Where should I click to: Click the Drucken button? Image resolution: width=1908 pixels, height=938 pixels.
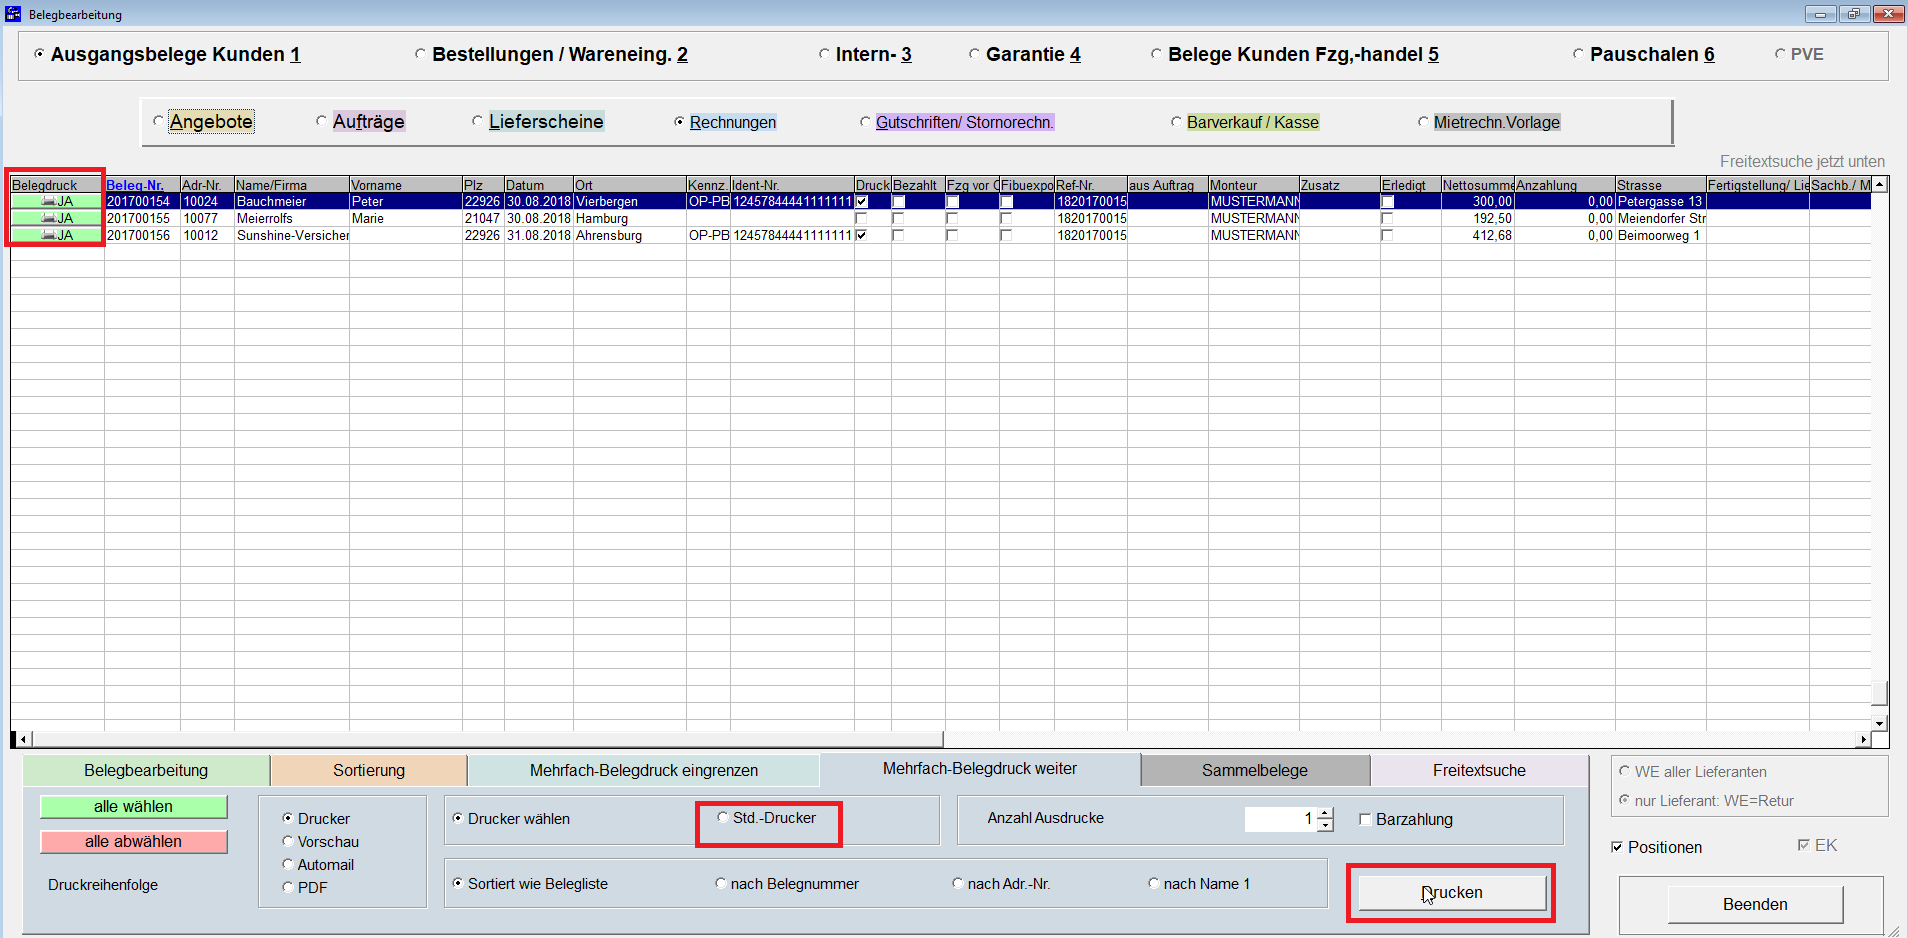1452,893
